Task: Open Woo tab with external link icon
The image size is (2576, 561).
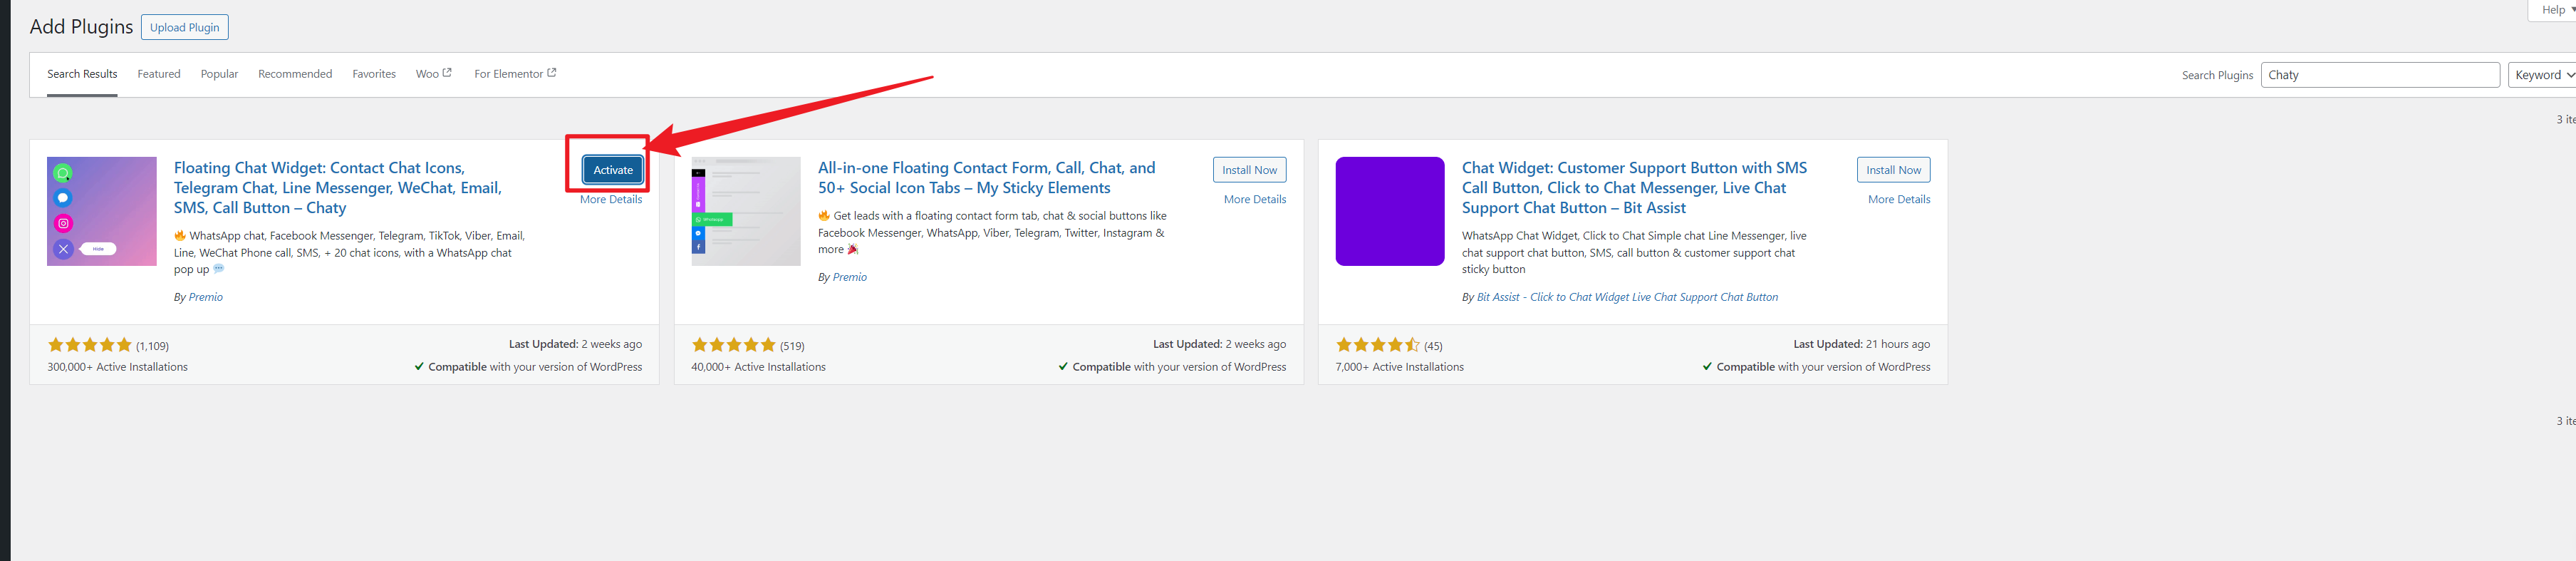Action: pos(433,74)
